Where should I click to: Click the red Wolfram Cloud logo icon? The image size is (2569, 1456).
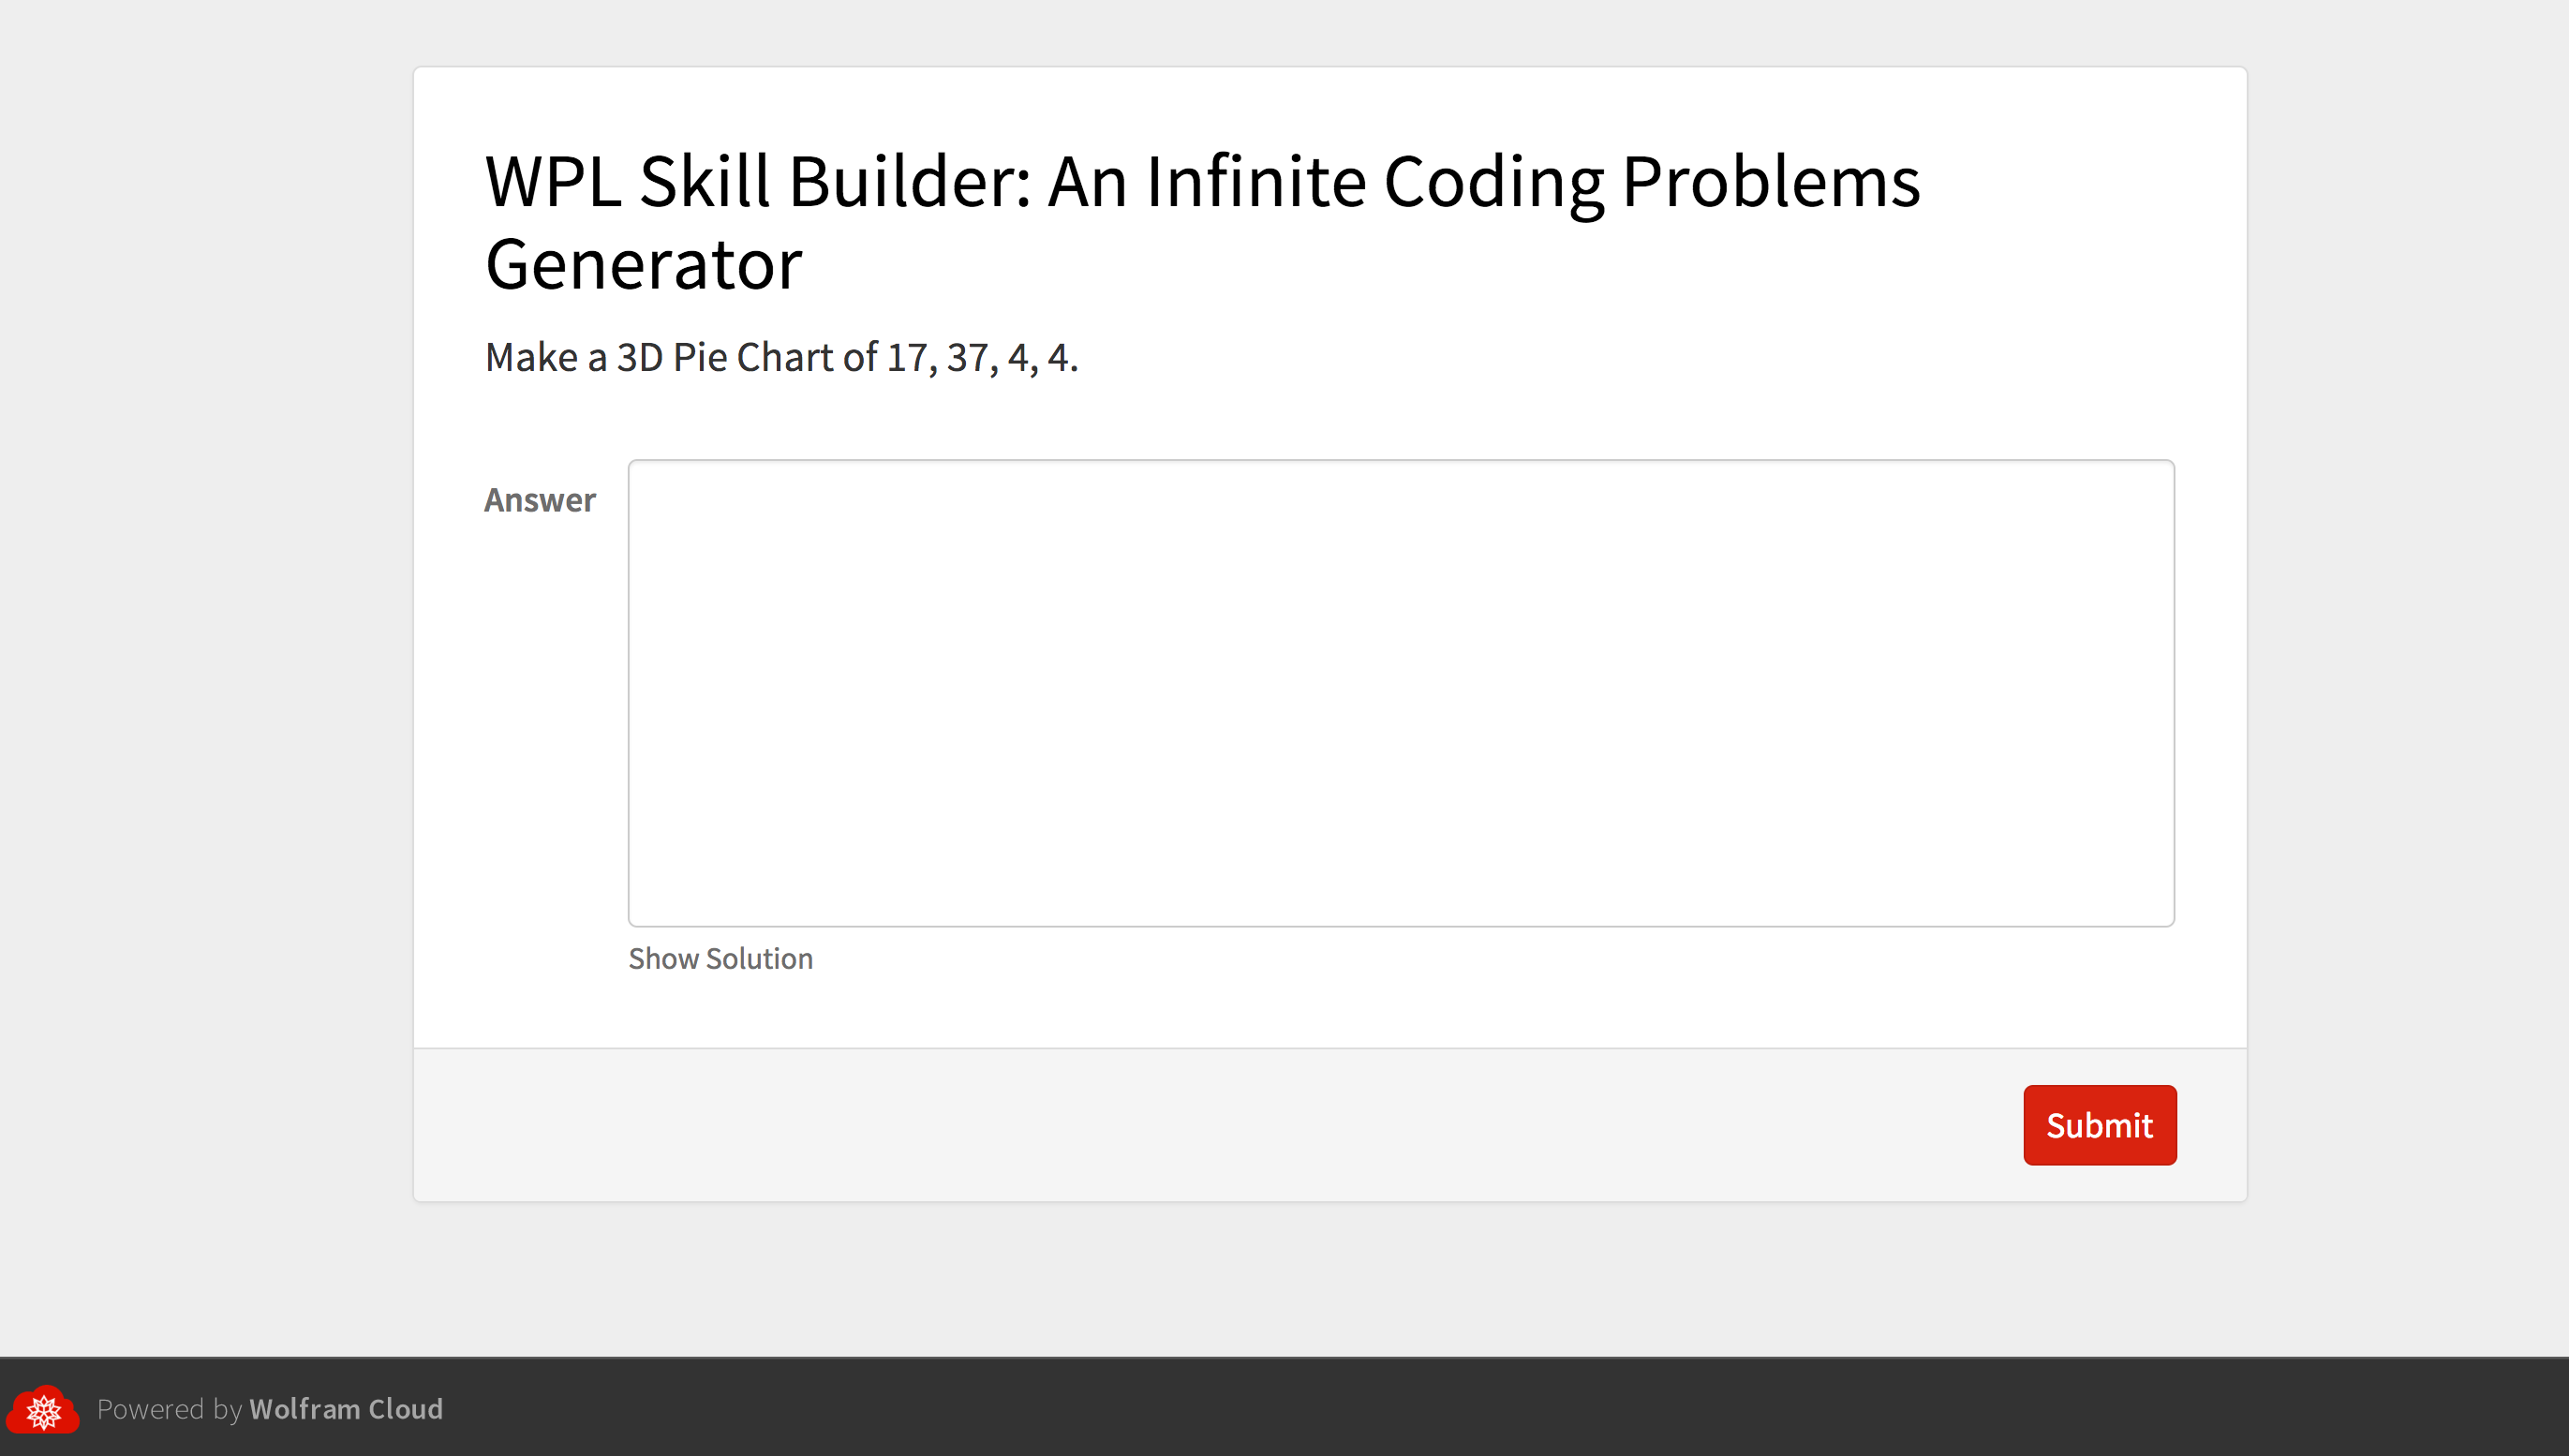(43, 1409)
